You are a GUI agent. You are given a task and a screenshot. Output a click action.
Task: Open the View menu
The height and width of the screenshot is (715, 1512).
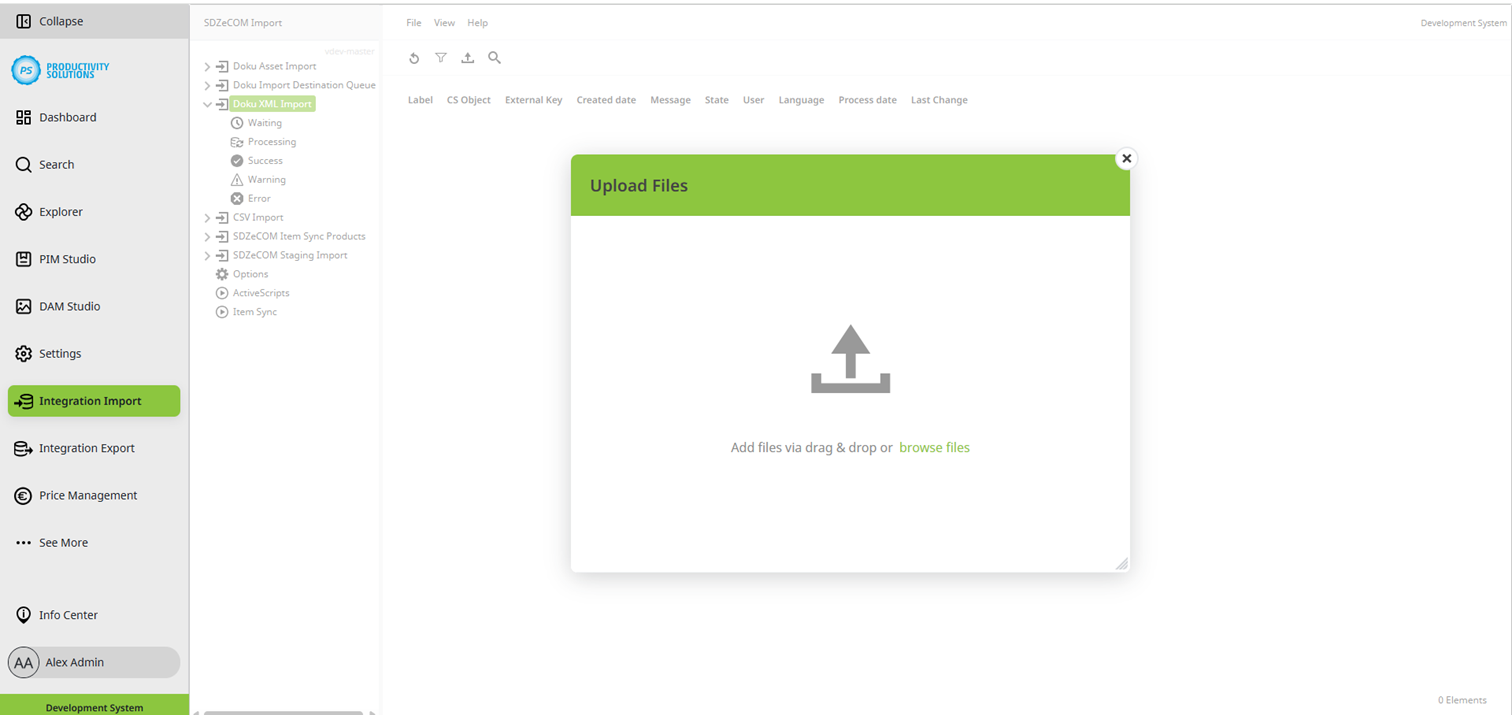[444, 22]
